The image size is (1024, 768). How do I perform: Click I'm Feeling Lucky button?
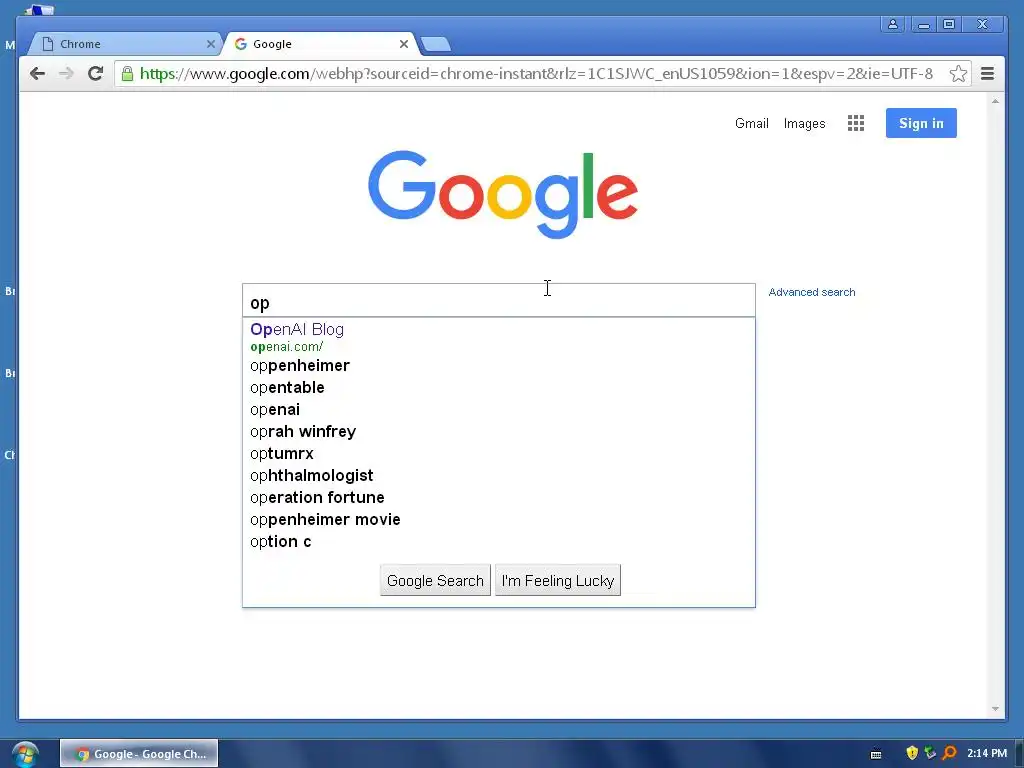(x=558, y=581)
